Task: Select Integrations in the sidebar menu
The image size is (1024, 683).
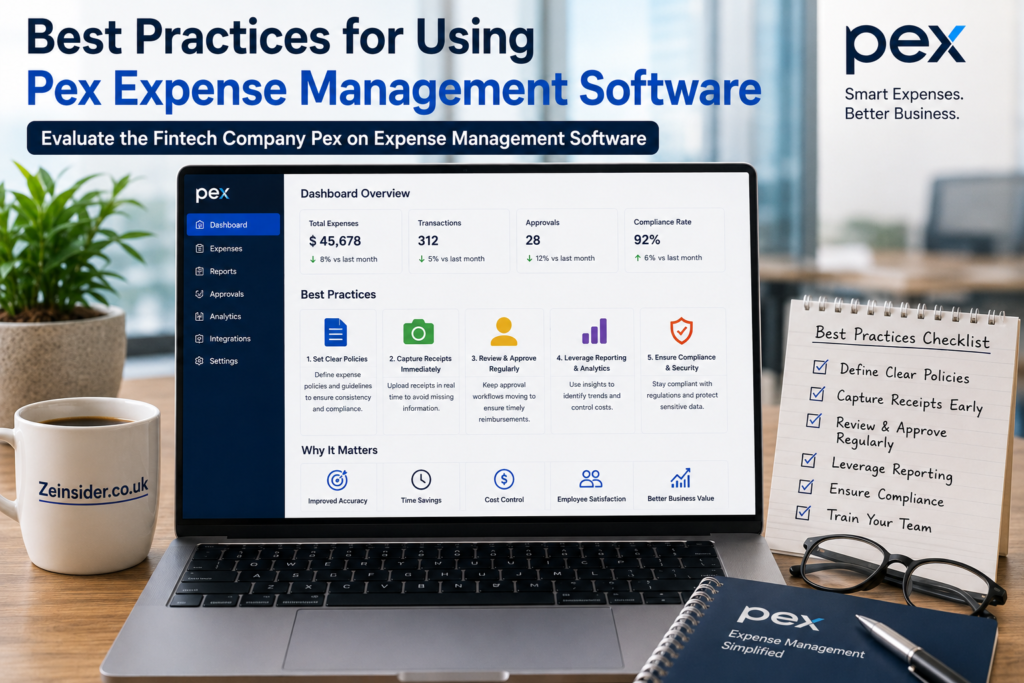Action: (x=233, y=338)
